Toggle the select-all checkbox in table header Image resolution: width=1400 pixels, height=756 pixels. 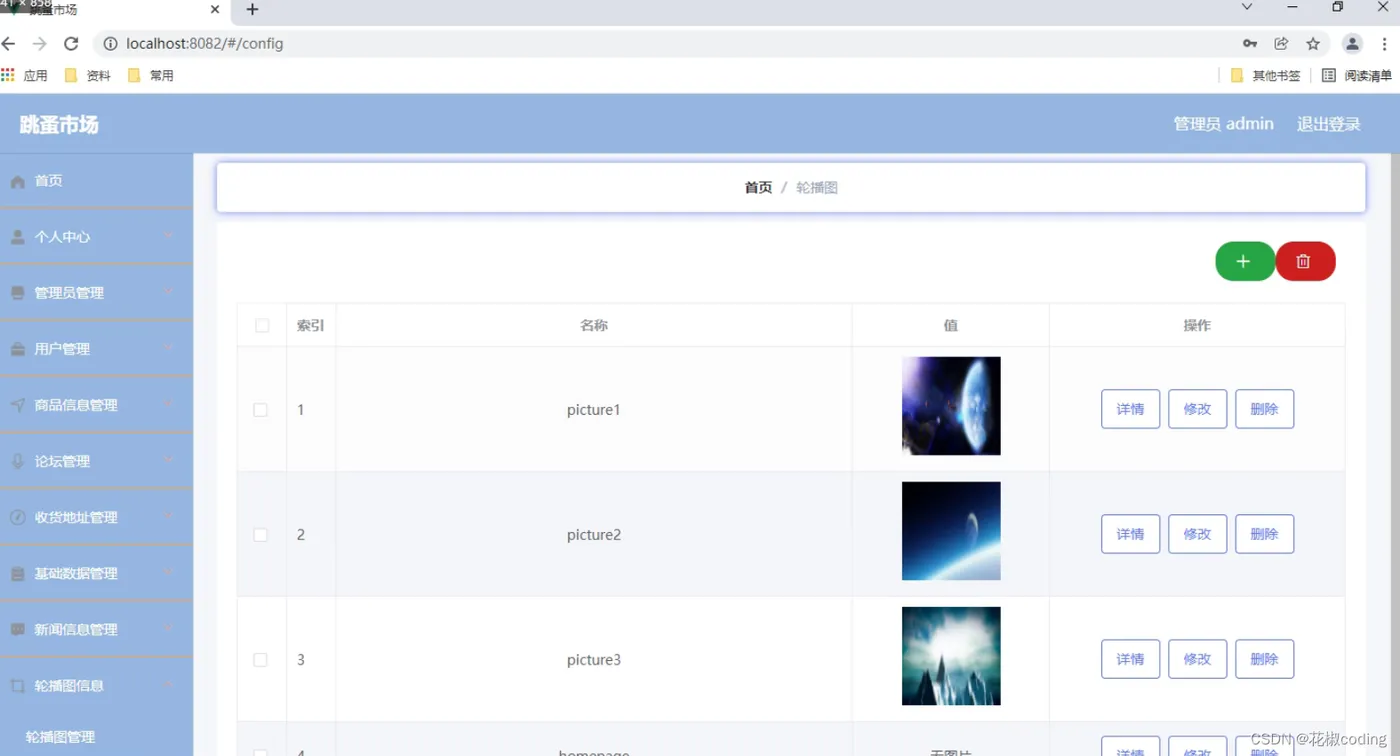262,326
